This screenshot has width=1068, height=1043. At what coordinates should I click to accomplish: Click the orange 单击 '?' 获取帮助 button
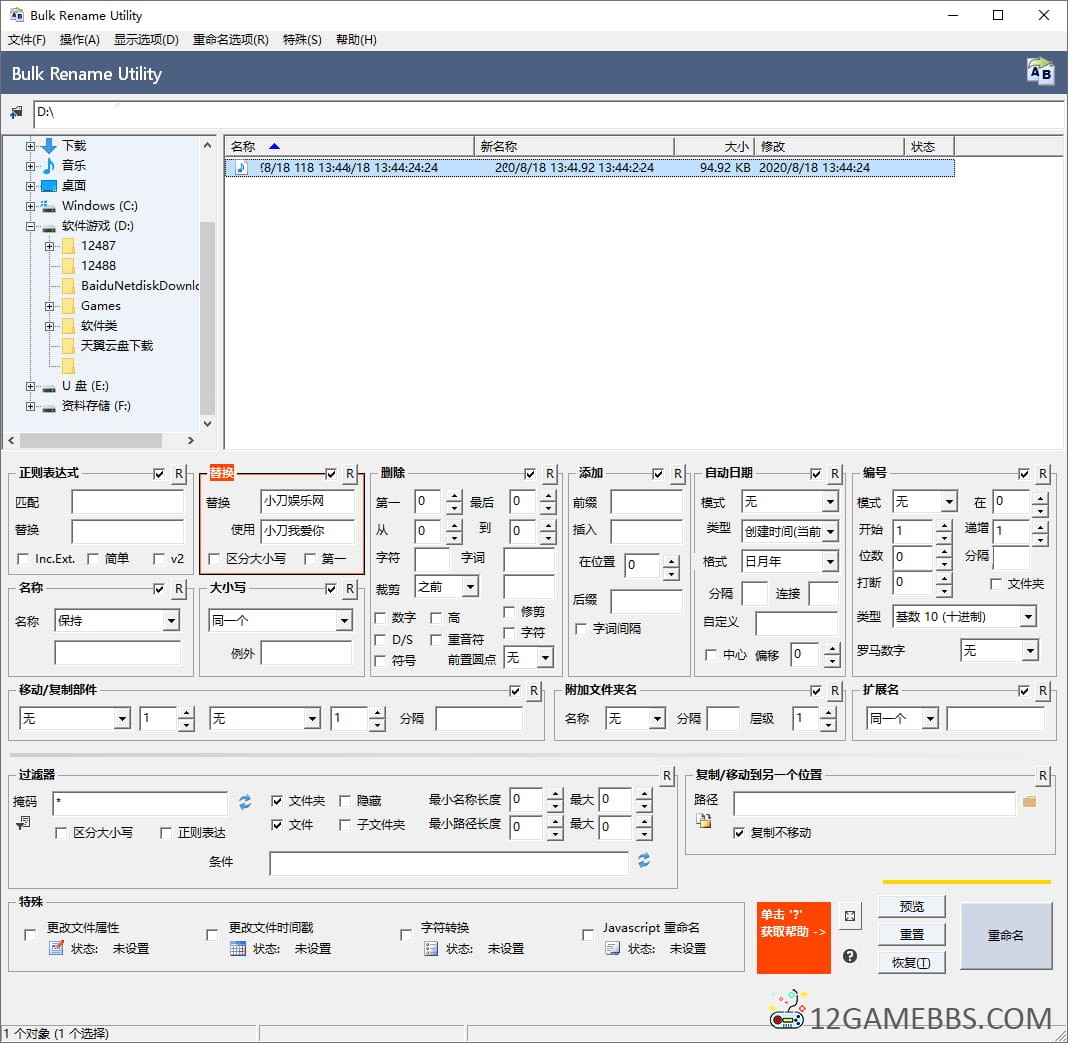coord(794,937)
